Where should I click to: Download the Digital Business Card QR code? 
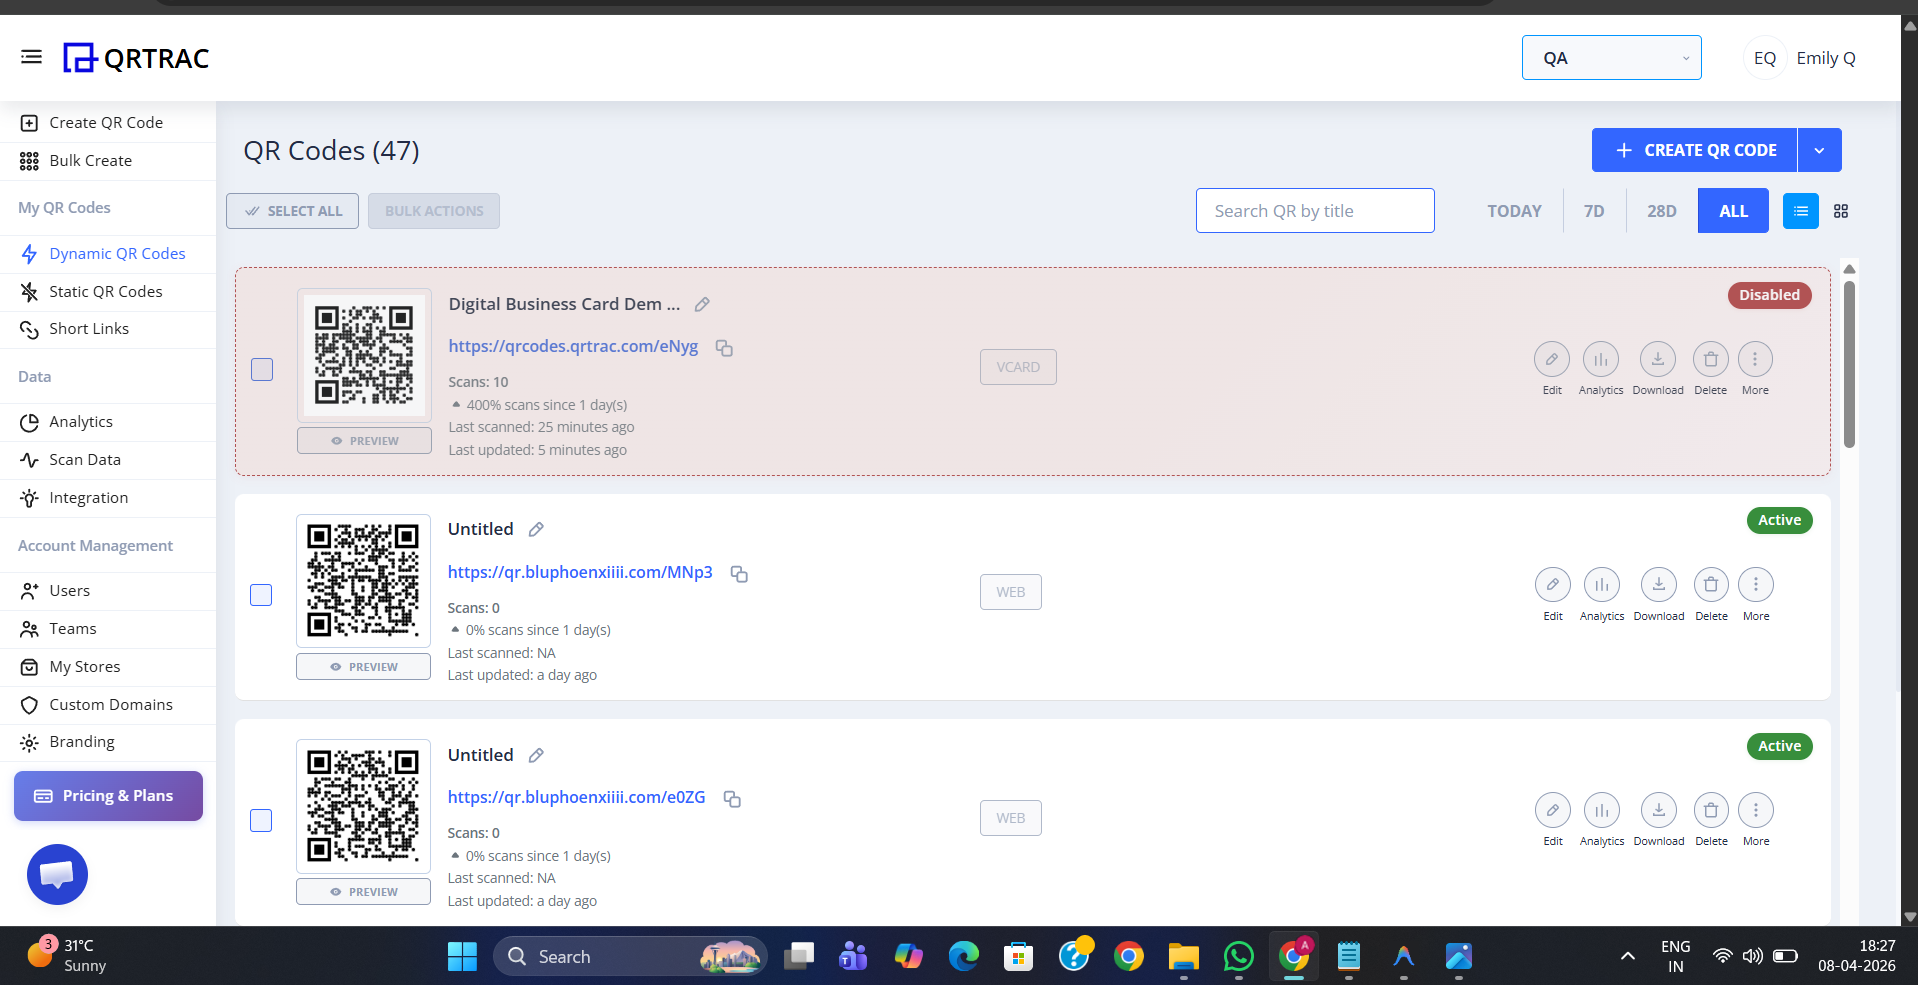(1657, 360)
